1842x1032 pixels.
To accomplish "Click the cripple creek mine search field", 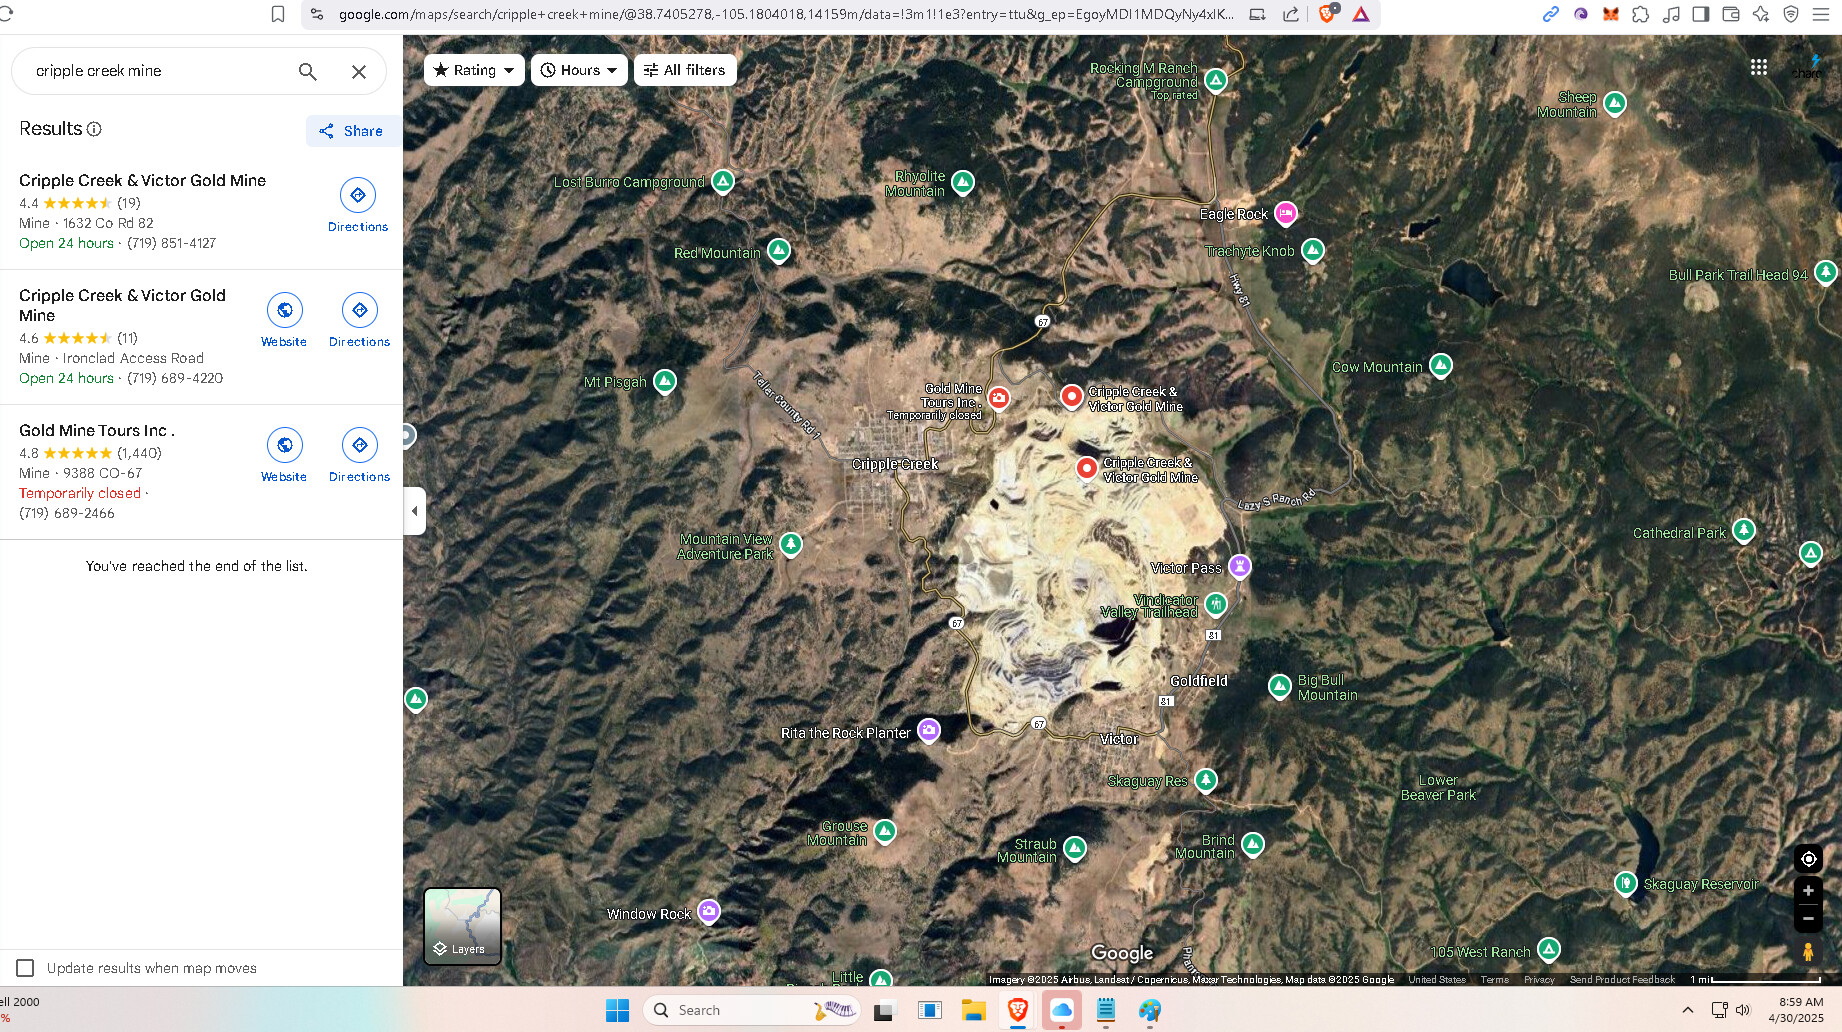I will [x=160, y=71].
